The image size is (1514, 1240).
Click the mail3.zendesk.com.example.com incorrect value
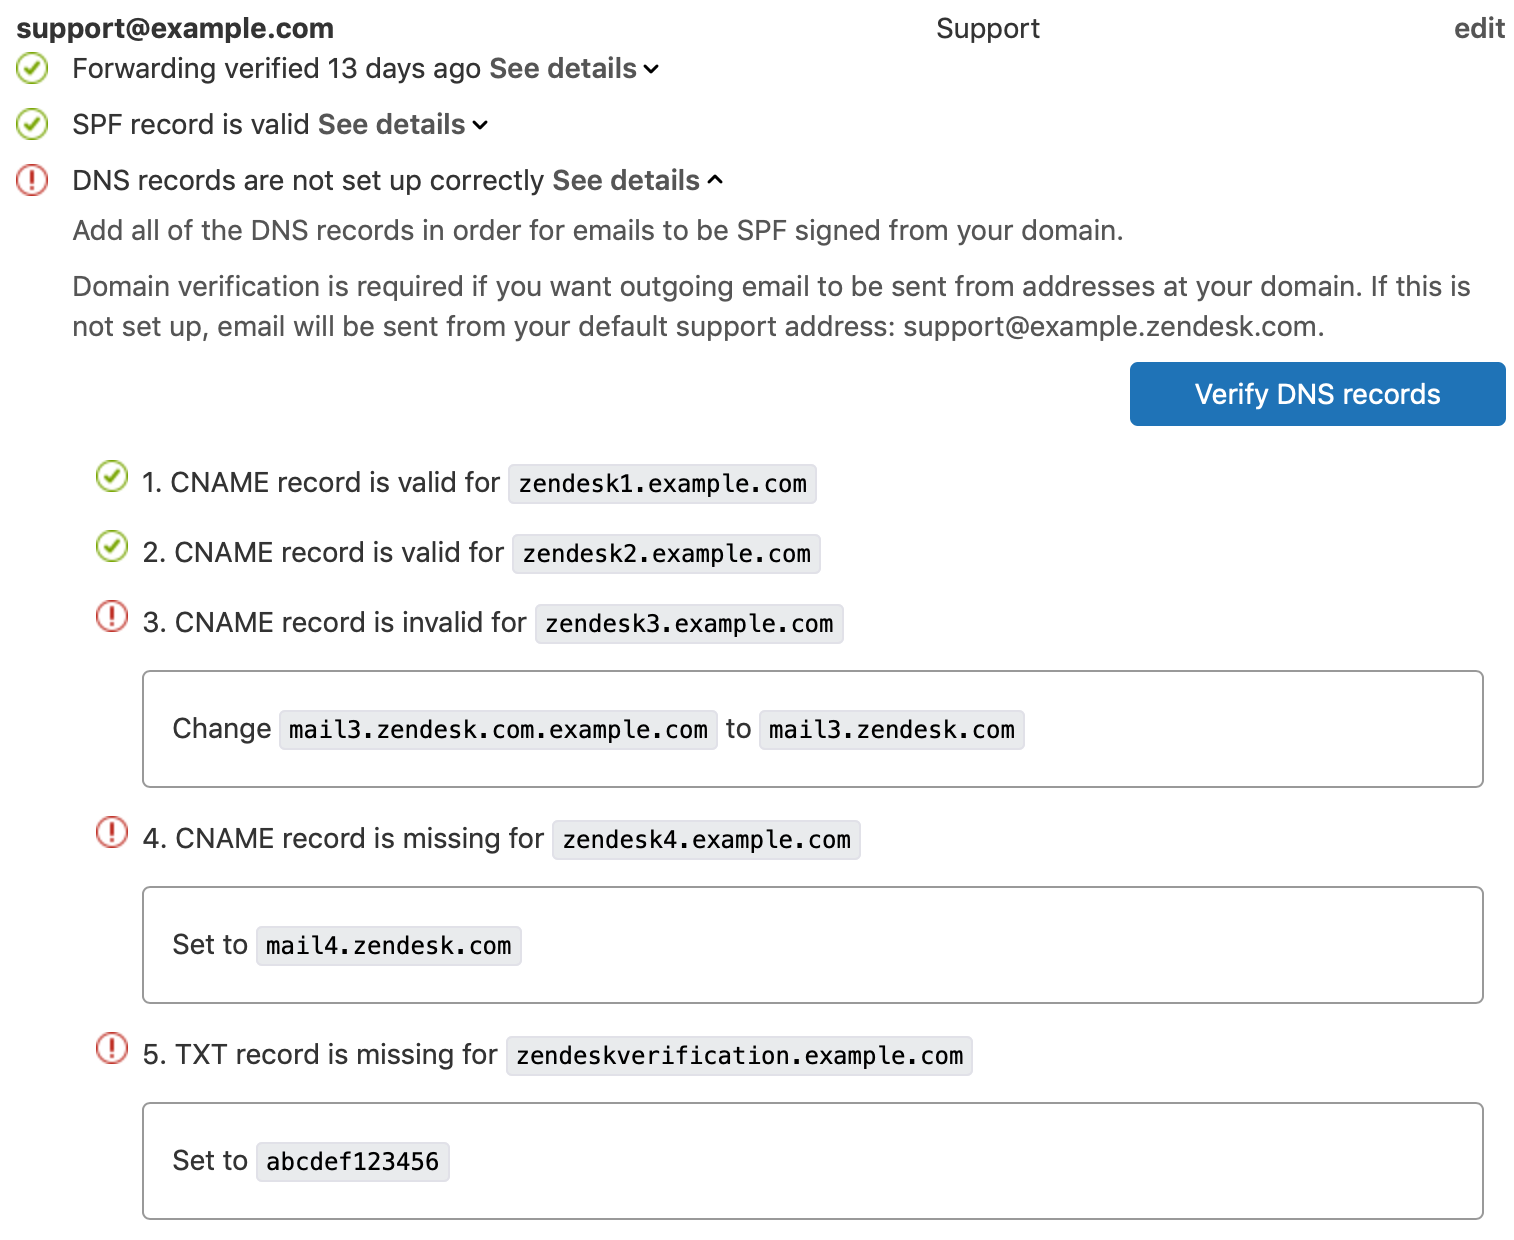click(x=498, y=730)
